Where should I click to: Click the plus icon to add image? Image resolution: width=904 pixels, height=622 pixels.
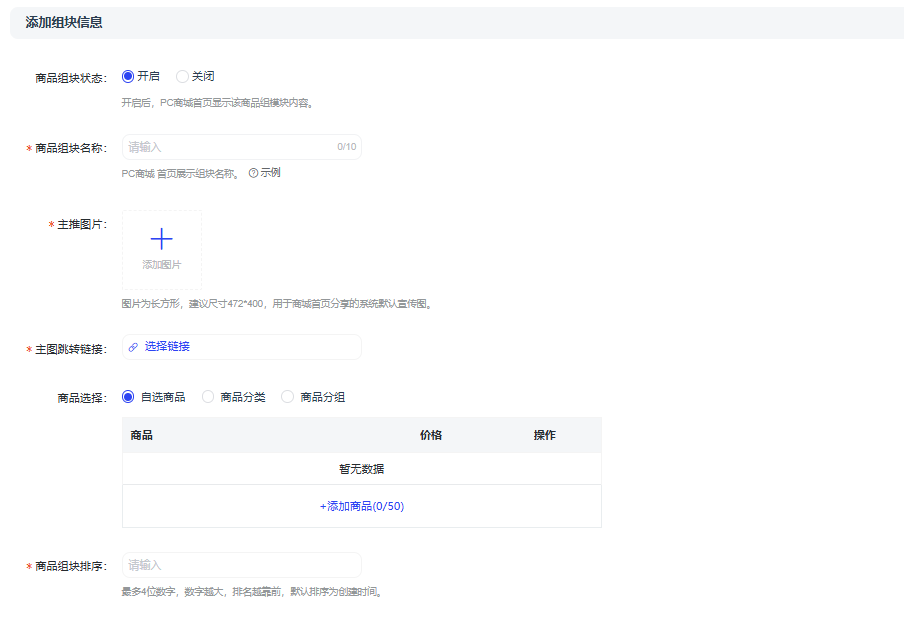coord(161,239)
